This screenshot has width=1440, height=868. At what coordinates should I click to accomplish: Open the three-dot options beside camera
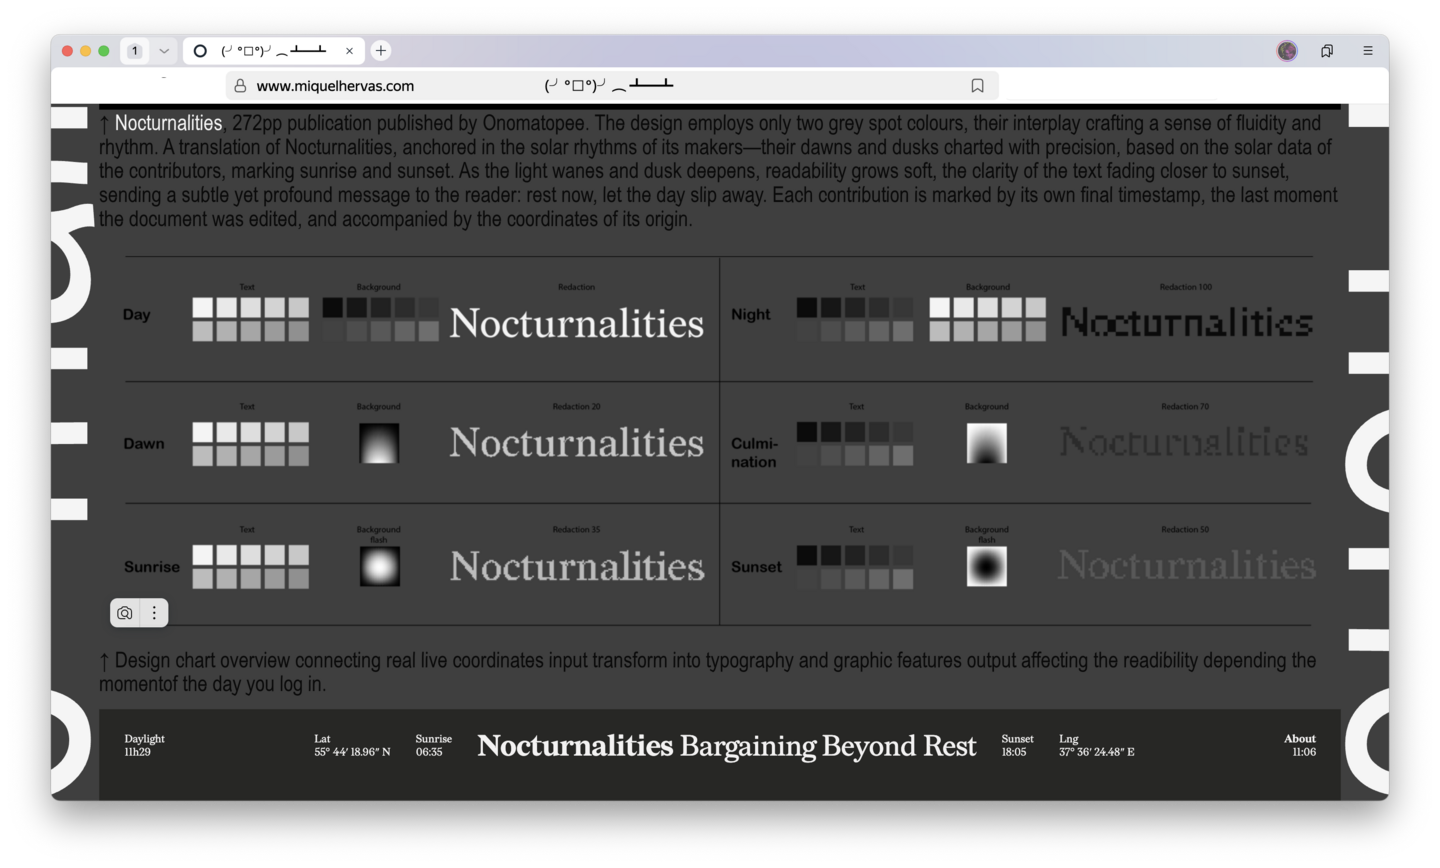154,613
